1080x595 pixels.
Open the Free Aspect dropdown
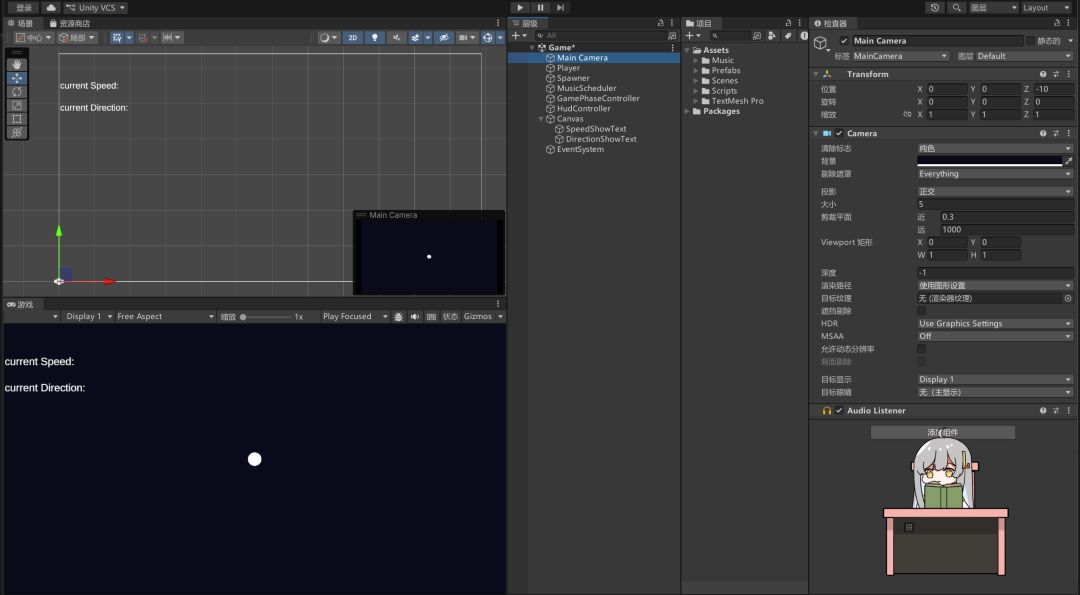coord(165,317)
